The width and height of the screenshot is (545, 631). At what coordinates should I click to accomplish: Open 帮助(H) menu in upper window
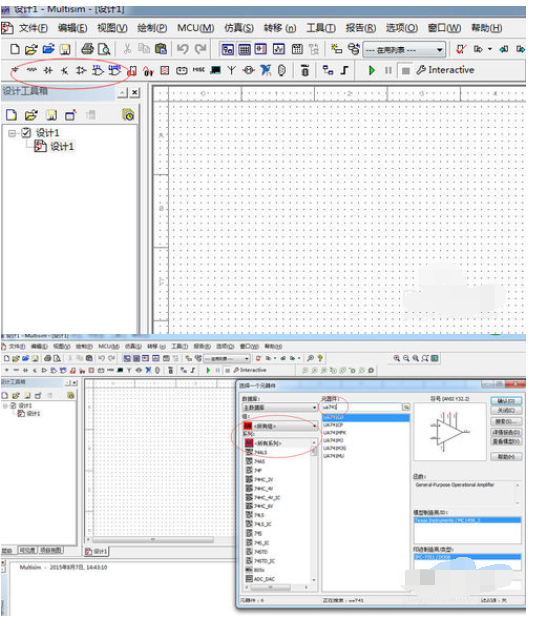pos(487,28)
